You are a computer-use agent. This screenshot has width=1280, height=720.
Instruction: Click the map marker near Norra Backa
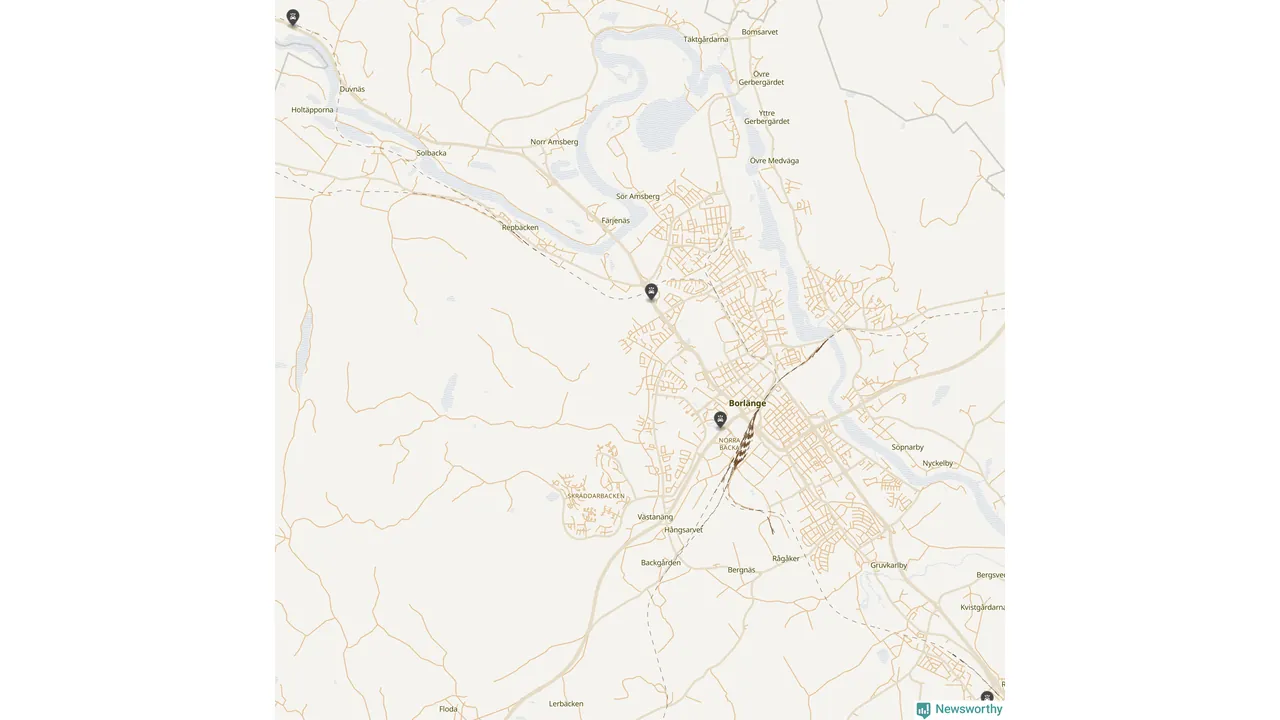720,419
